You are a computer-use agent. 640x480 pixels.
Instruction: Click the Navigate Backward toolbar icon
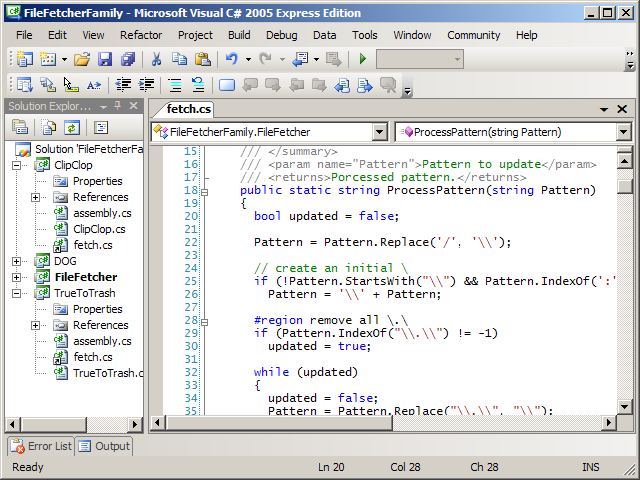click(301, 59)
